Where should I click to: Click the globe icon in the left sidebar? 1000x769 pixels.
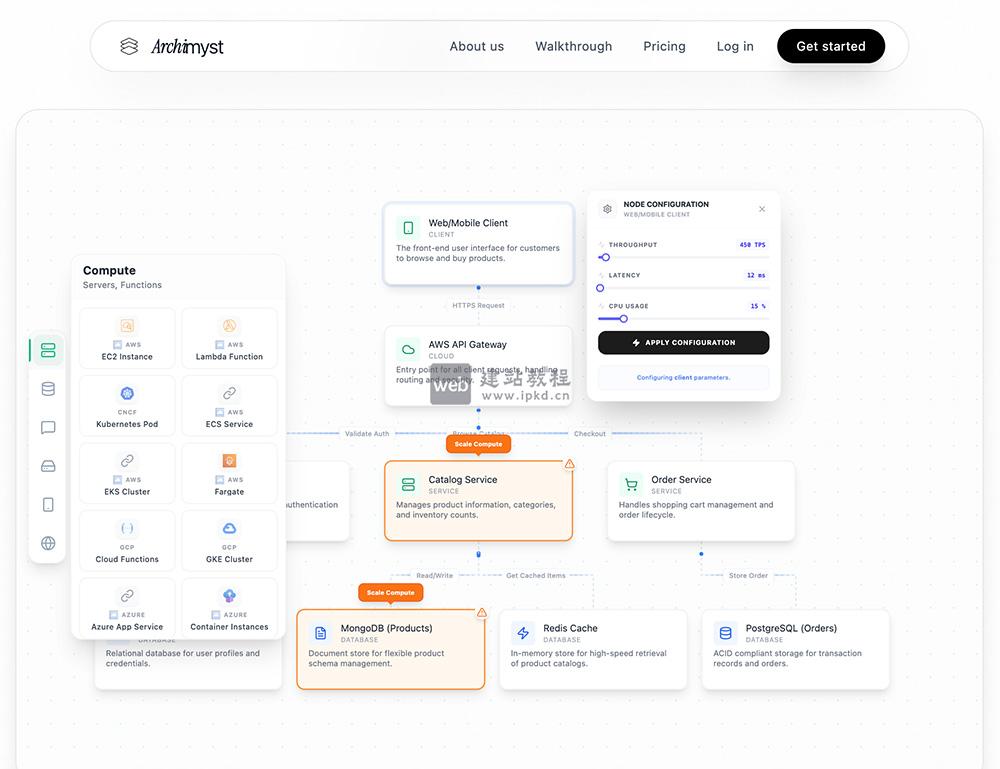click(46, 543)
